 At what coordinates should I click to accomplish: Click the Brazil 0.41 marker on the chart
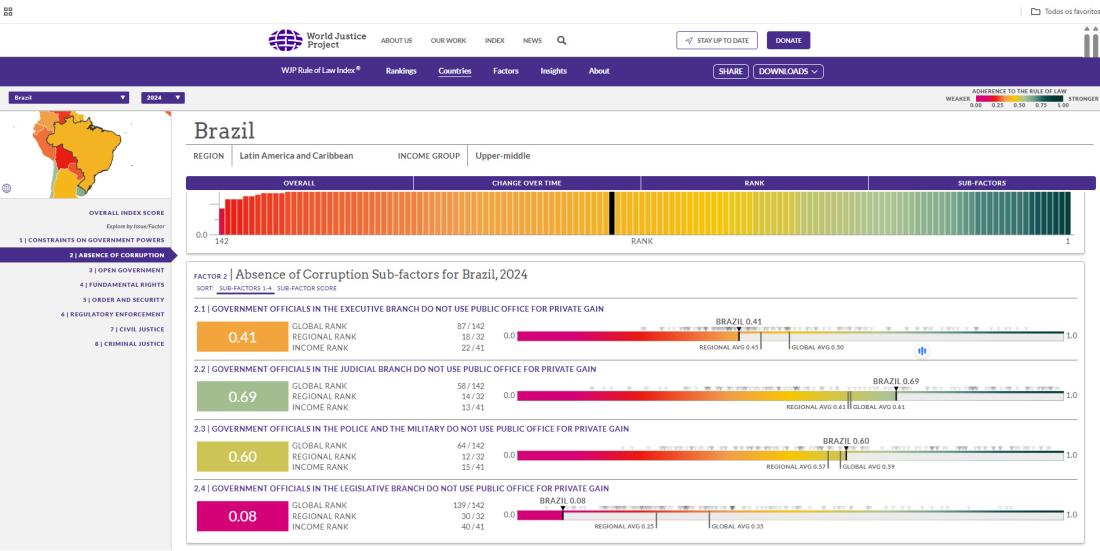pyautogui.click(x=739, y=327)
